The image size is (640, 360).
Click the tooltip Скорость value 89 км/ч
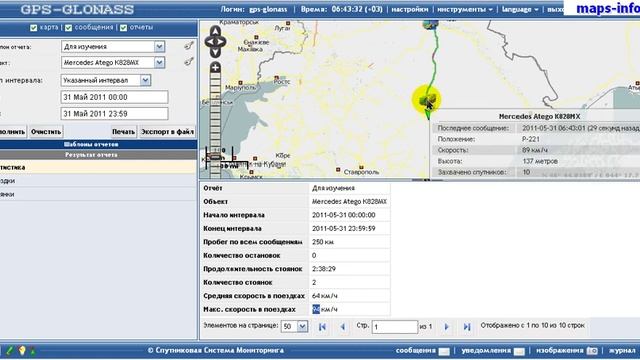pyautogui.click(x=535, y=150)
